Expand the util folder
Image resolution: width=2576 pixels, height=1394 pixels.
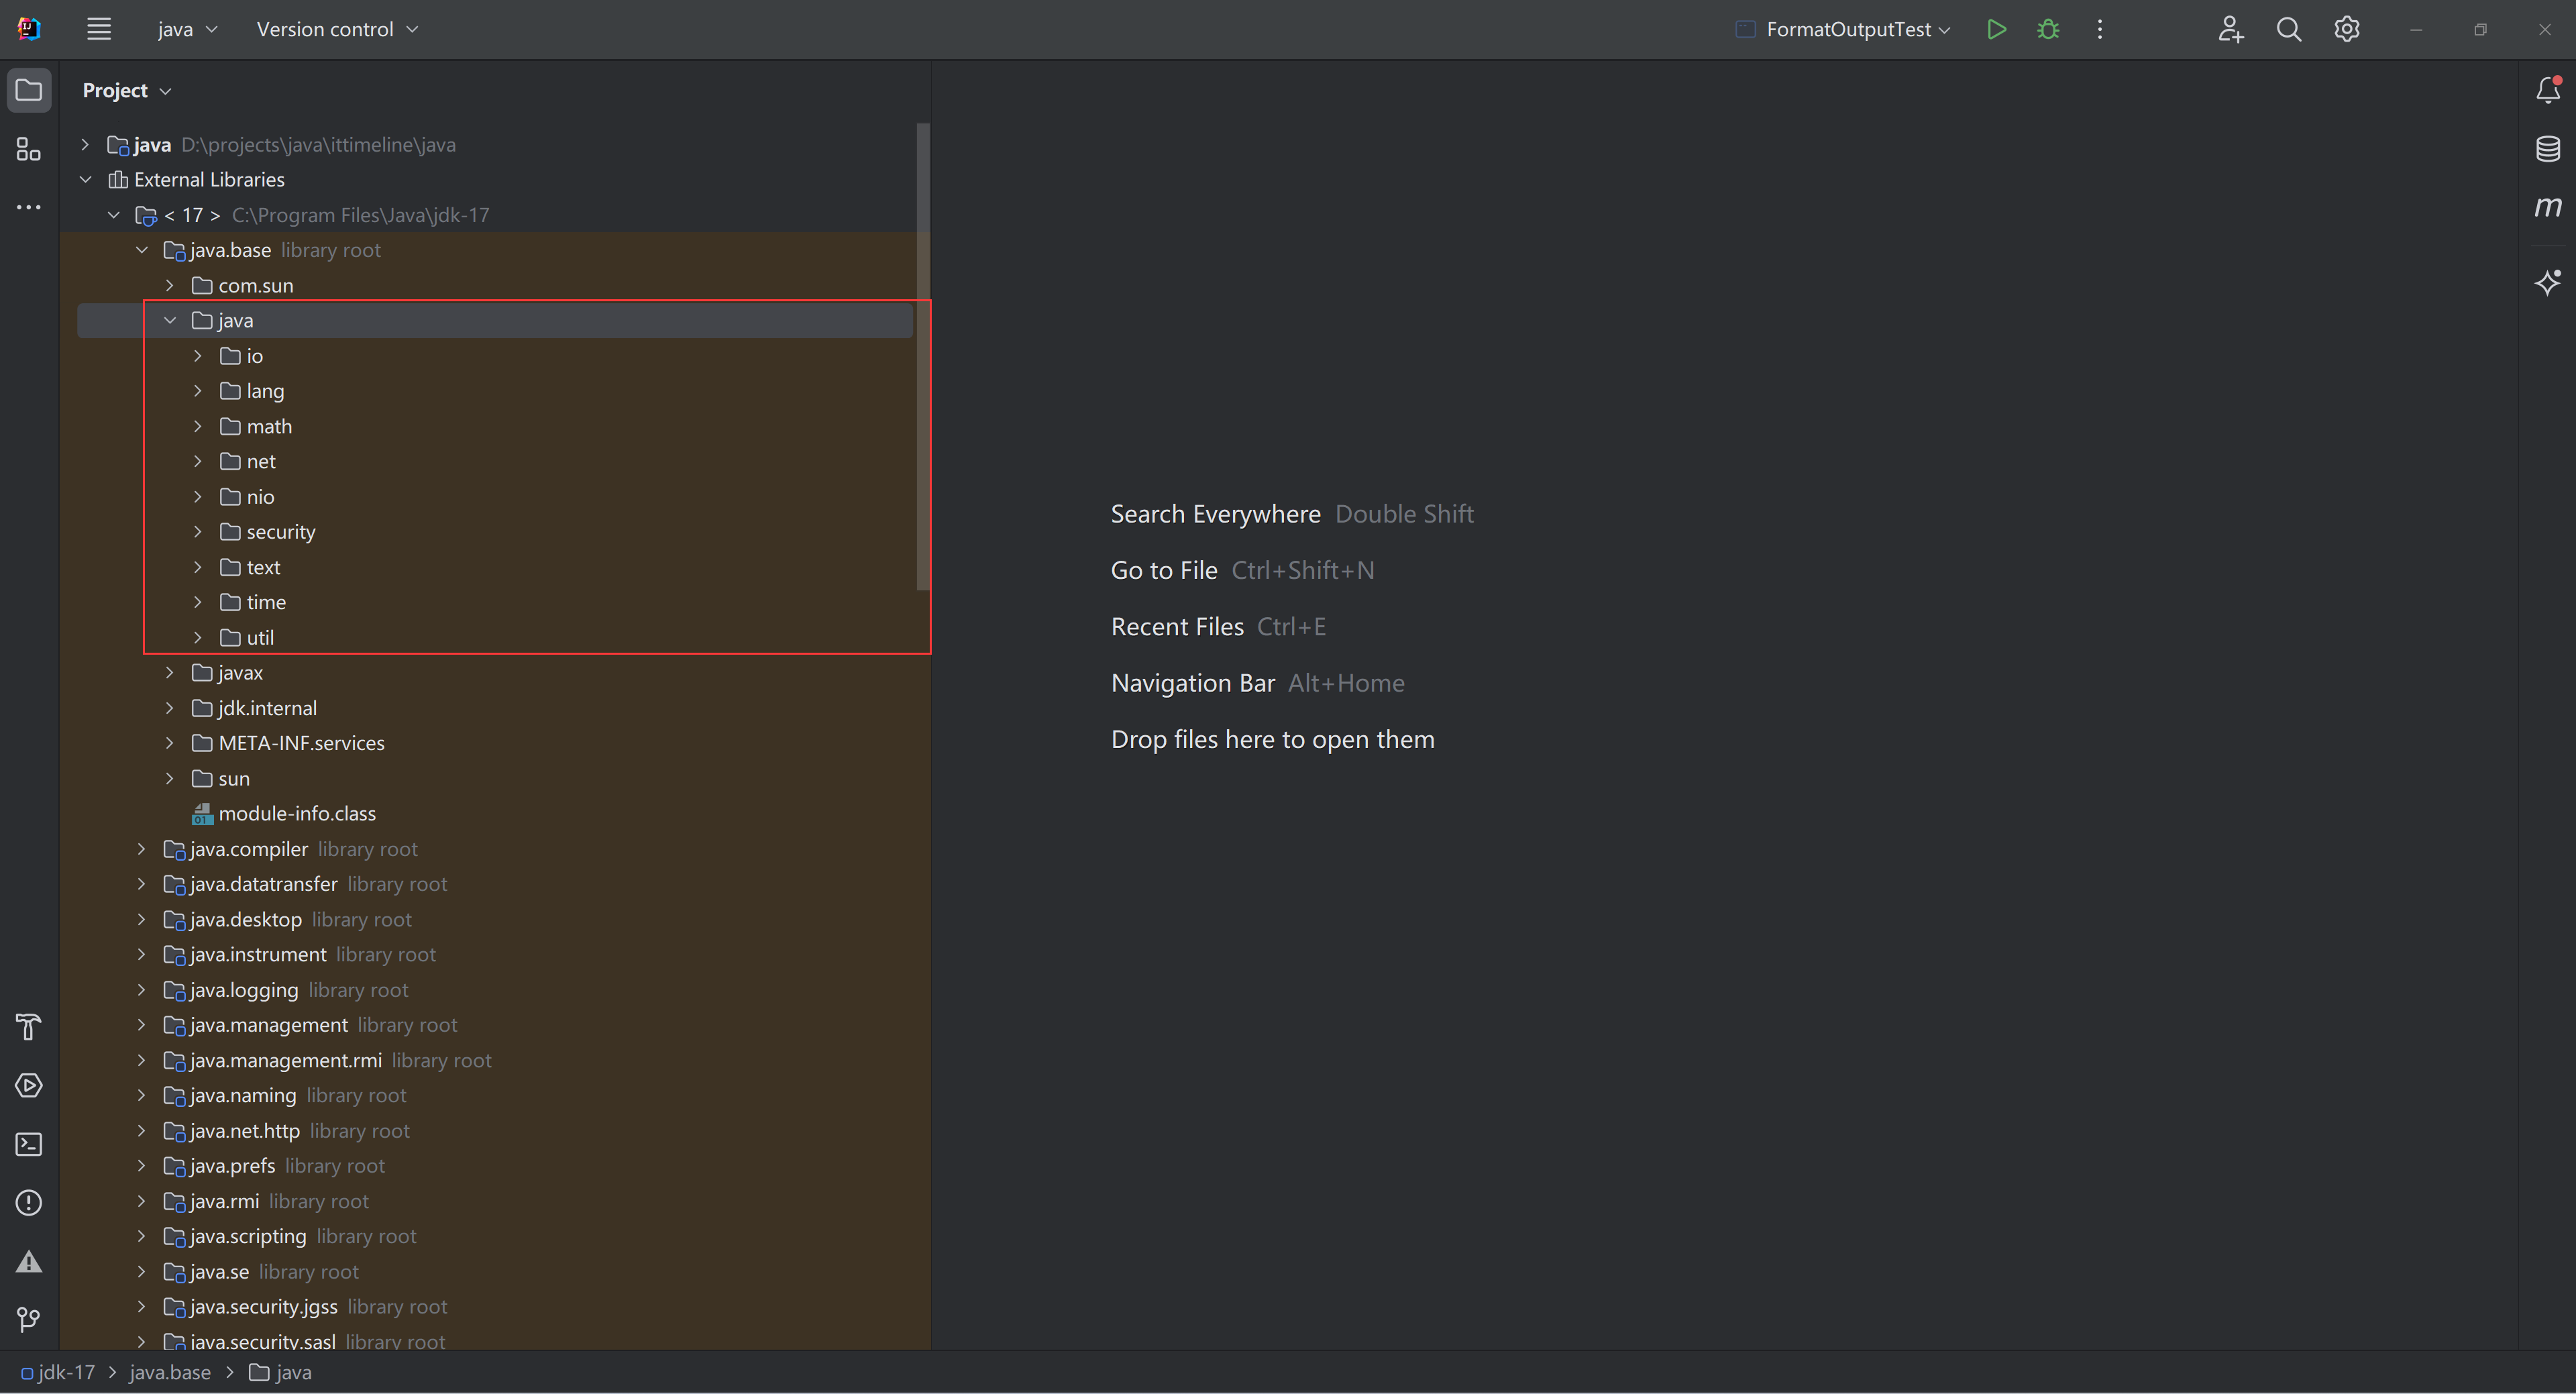tap(197, 638)
